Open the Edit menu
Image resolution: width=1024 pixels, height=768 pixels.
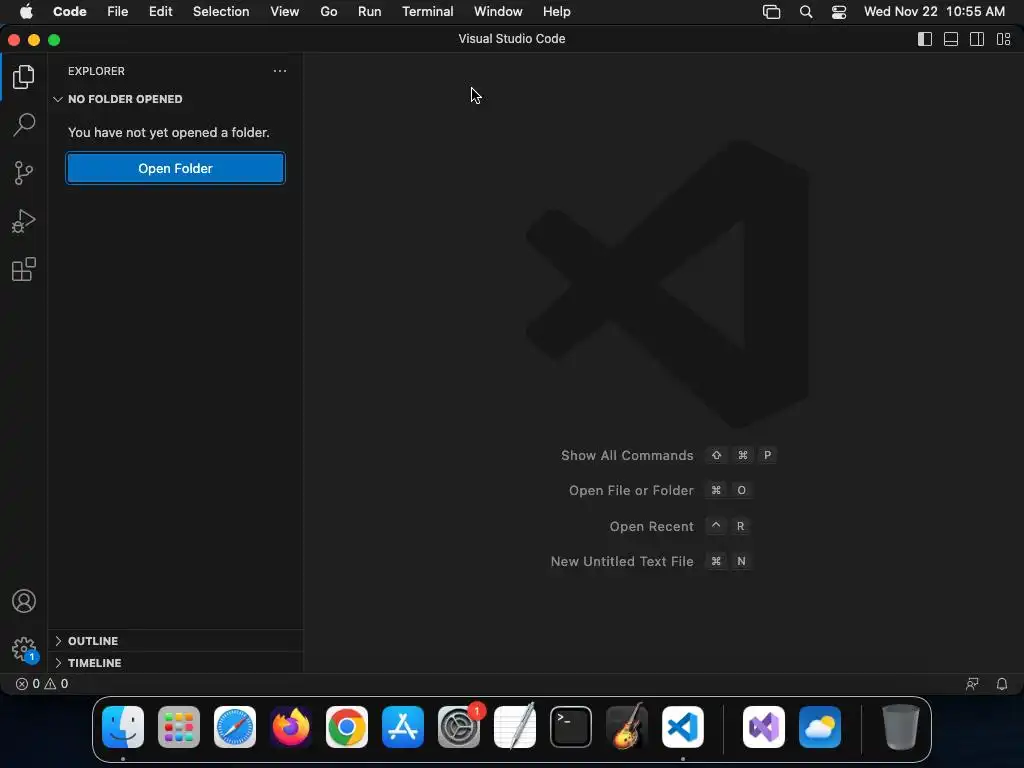click(x=161, y=12)
